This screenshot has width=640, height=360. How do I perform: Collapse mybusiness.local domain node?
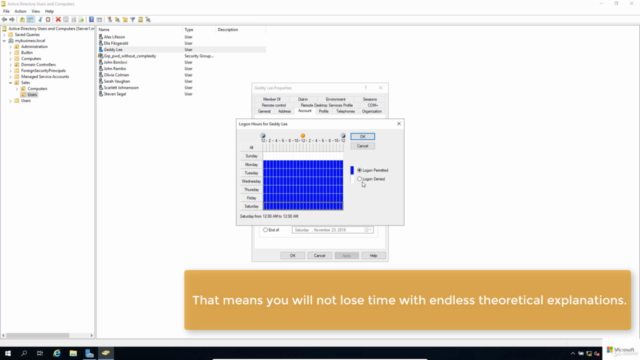4,41
